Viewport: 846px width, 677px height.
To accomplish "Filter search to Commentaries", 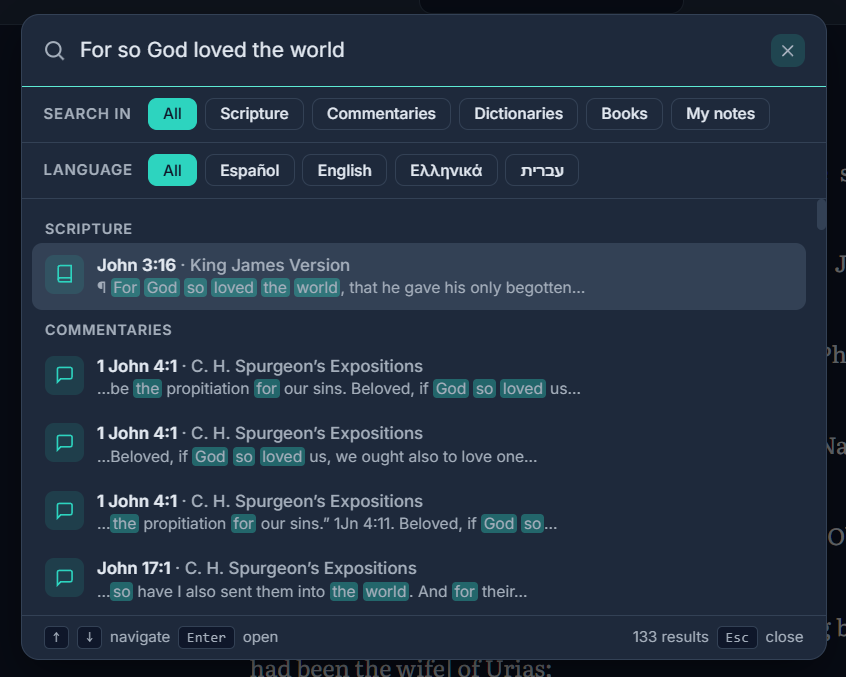I will coord(381,114).
